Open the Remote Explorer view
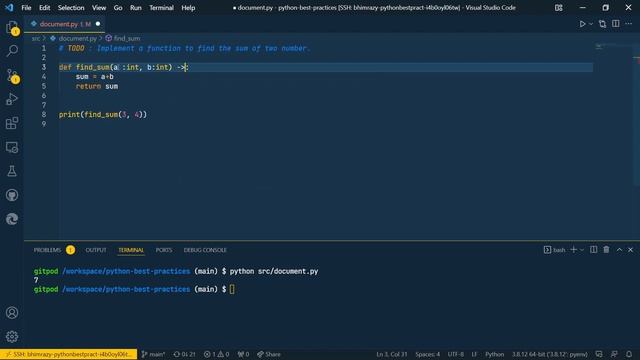This screenshot has height=360, width=640. click(x=12, y=147)
